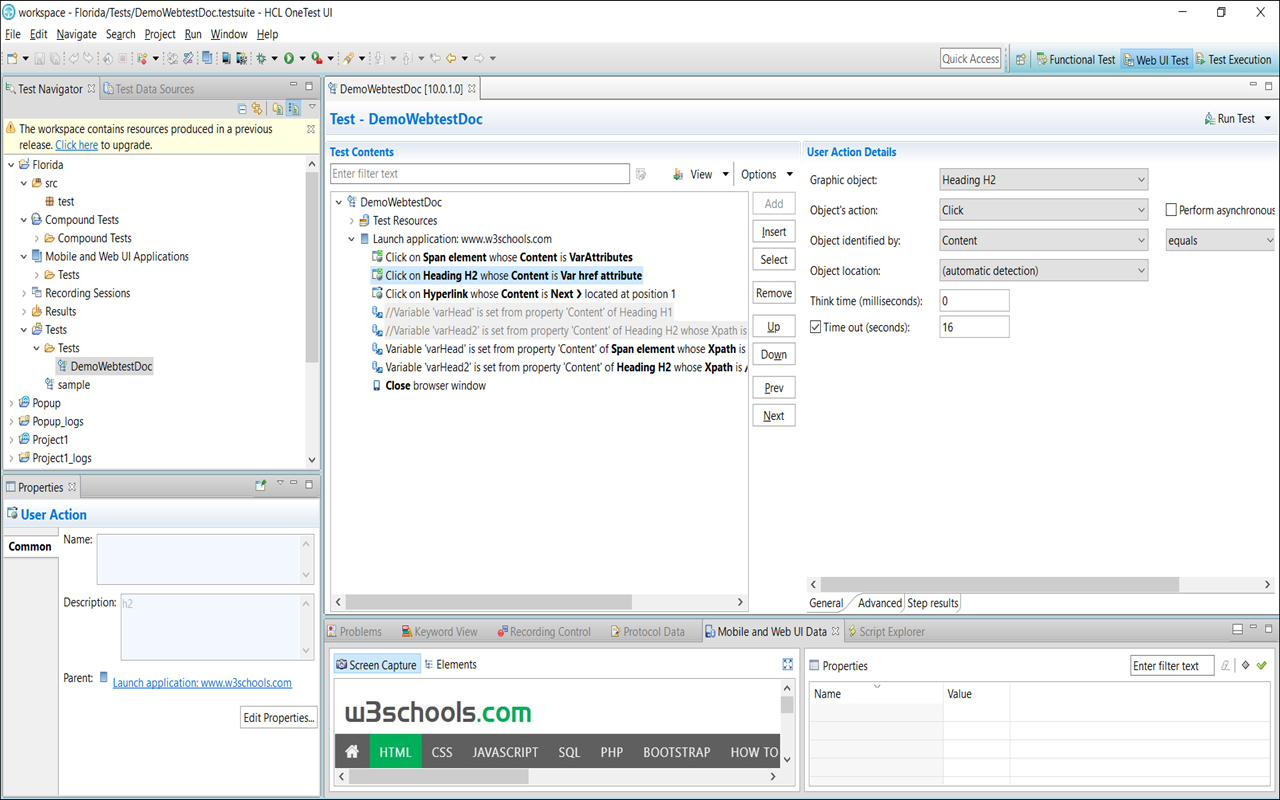The image size is (1280, 800).
Task: Close the DemoWebtestDoc editor tab
Action: coord(471,89)
